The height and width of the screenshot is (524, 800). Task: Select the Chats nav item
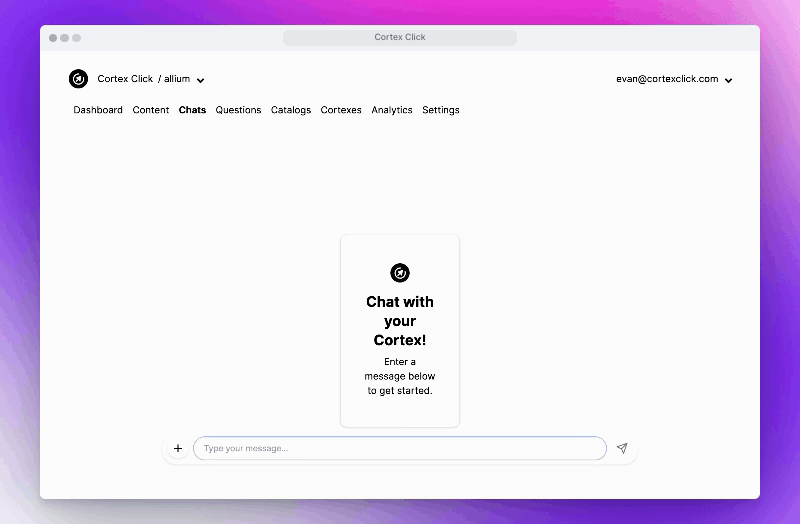(192, 110)
